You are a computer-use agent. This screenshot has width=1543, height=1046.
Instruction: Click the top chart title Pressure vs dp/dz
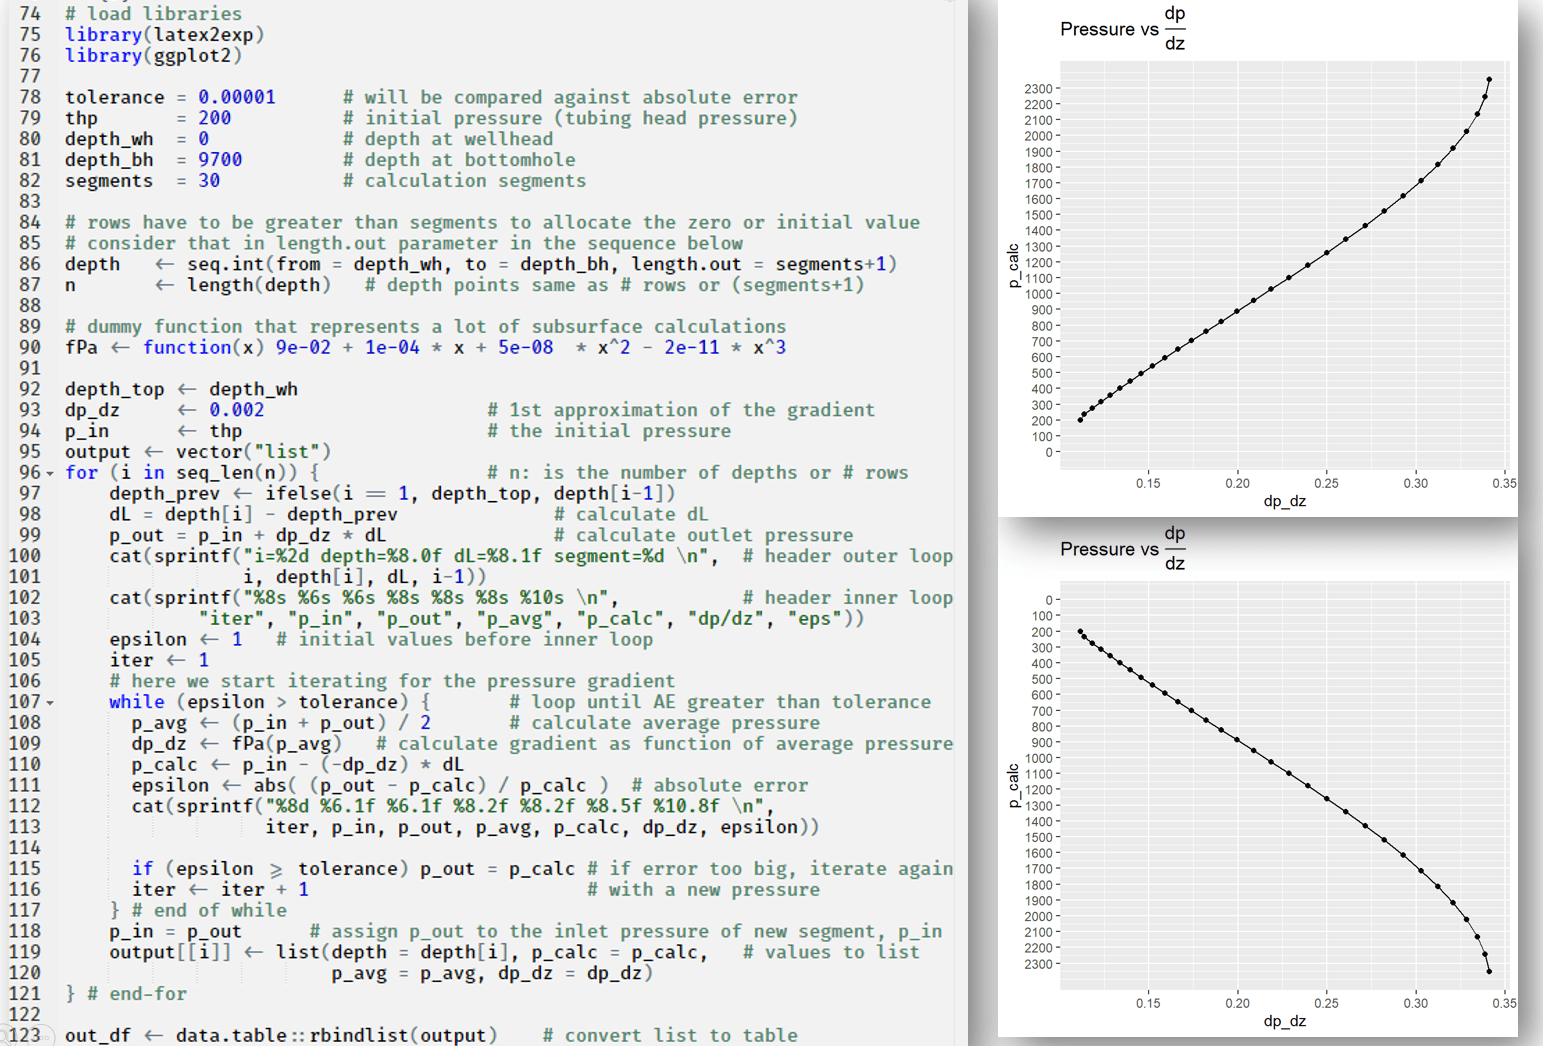pyautogui.click(x=1122, y=28)
